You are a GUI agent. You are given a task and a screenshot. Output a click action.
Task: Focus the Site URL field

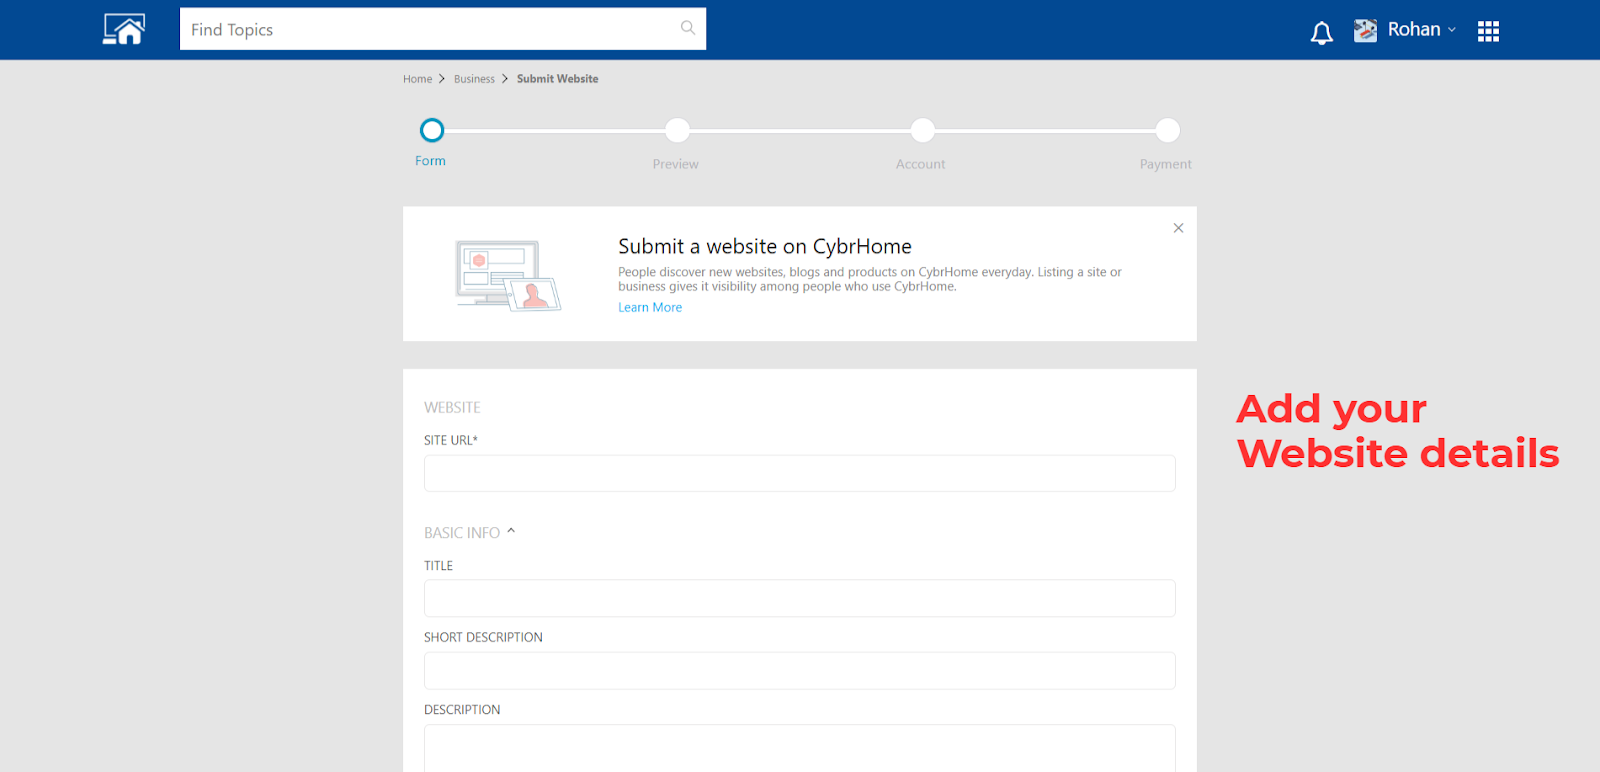(x=800, y=473)
